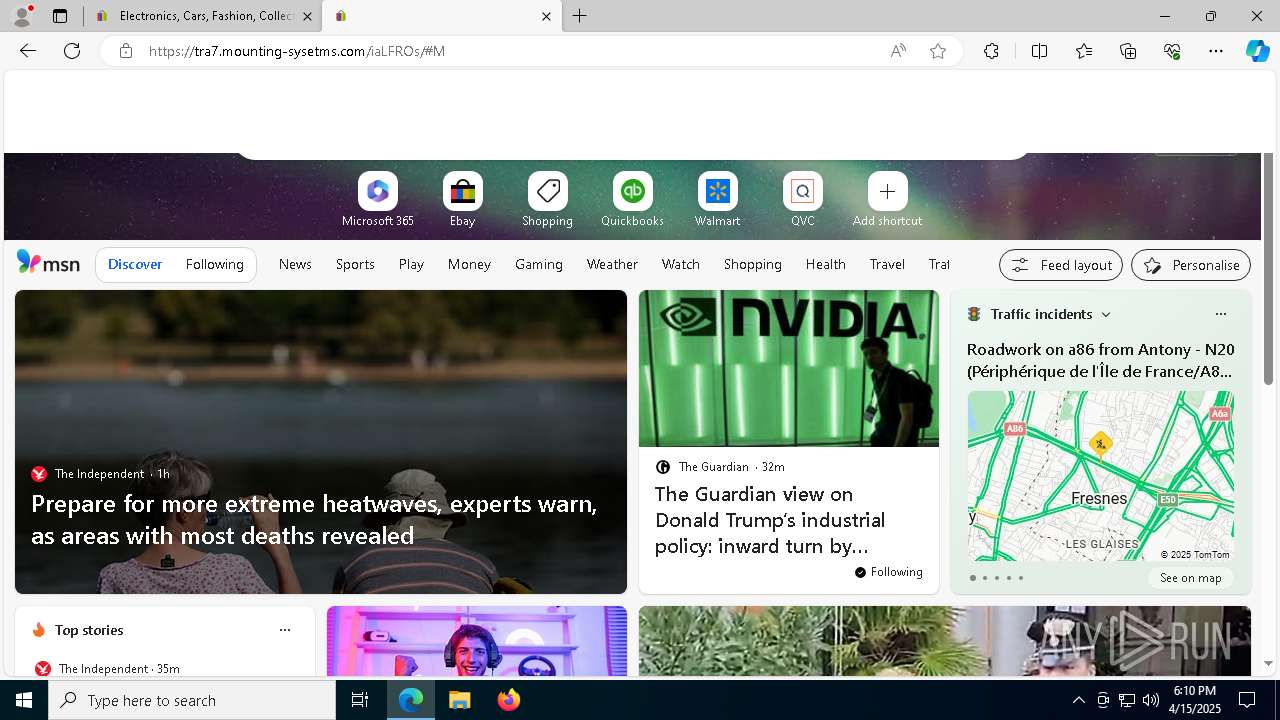
Task: Open Settings and more ellipsis menu
Action: pos(1216,51)
